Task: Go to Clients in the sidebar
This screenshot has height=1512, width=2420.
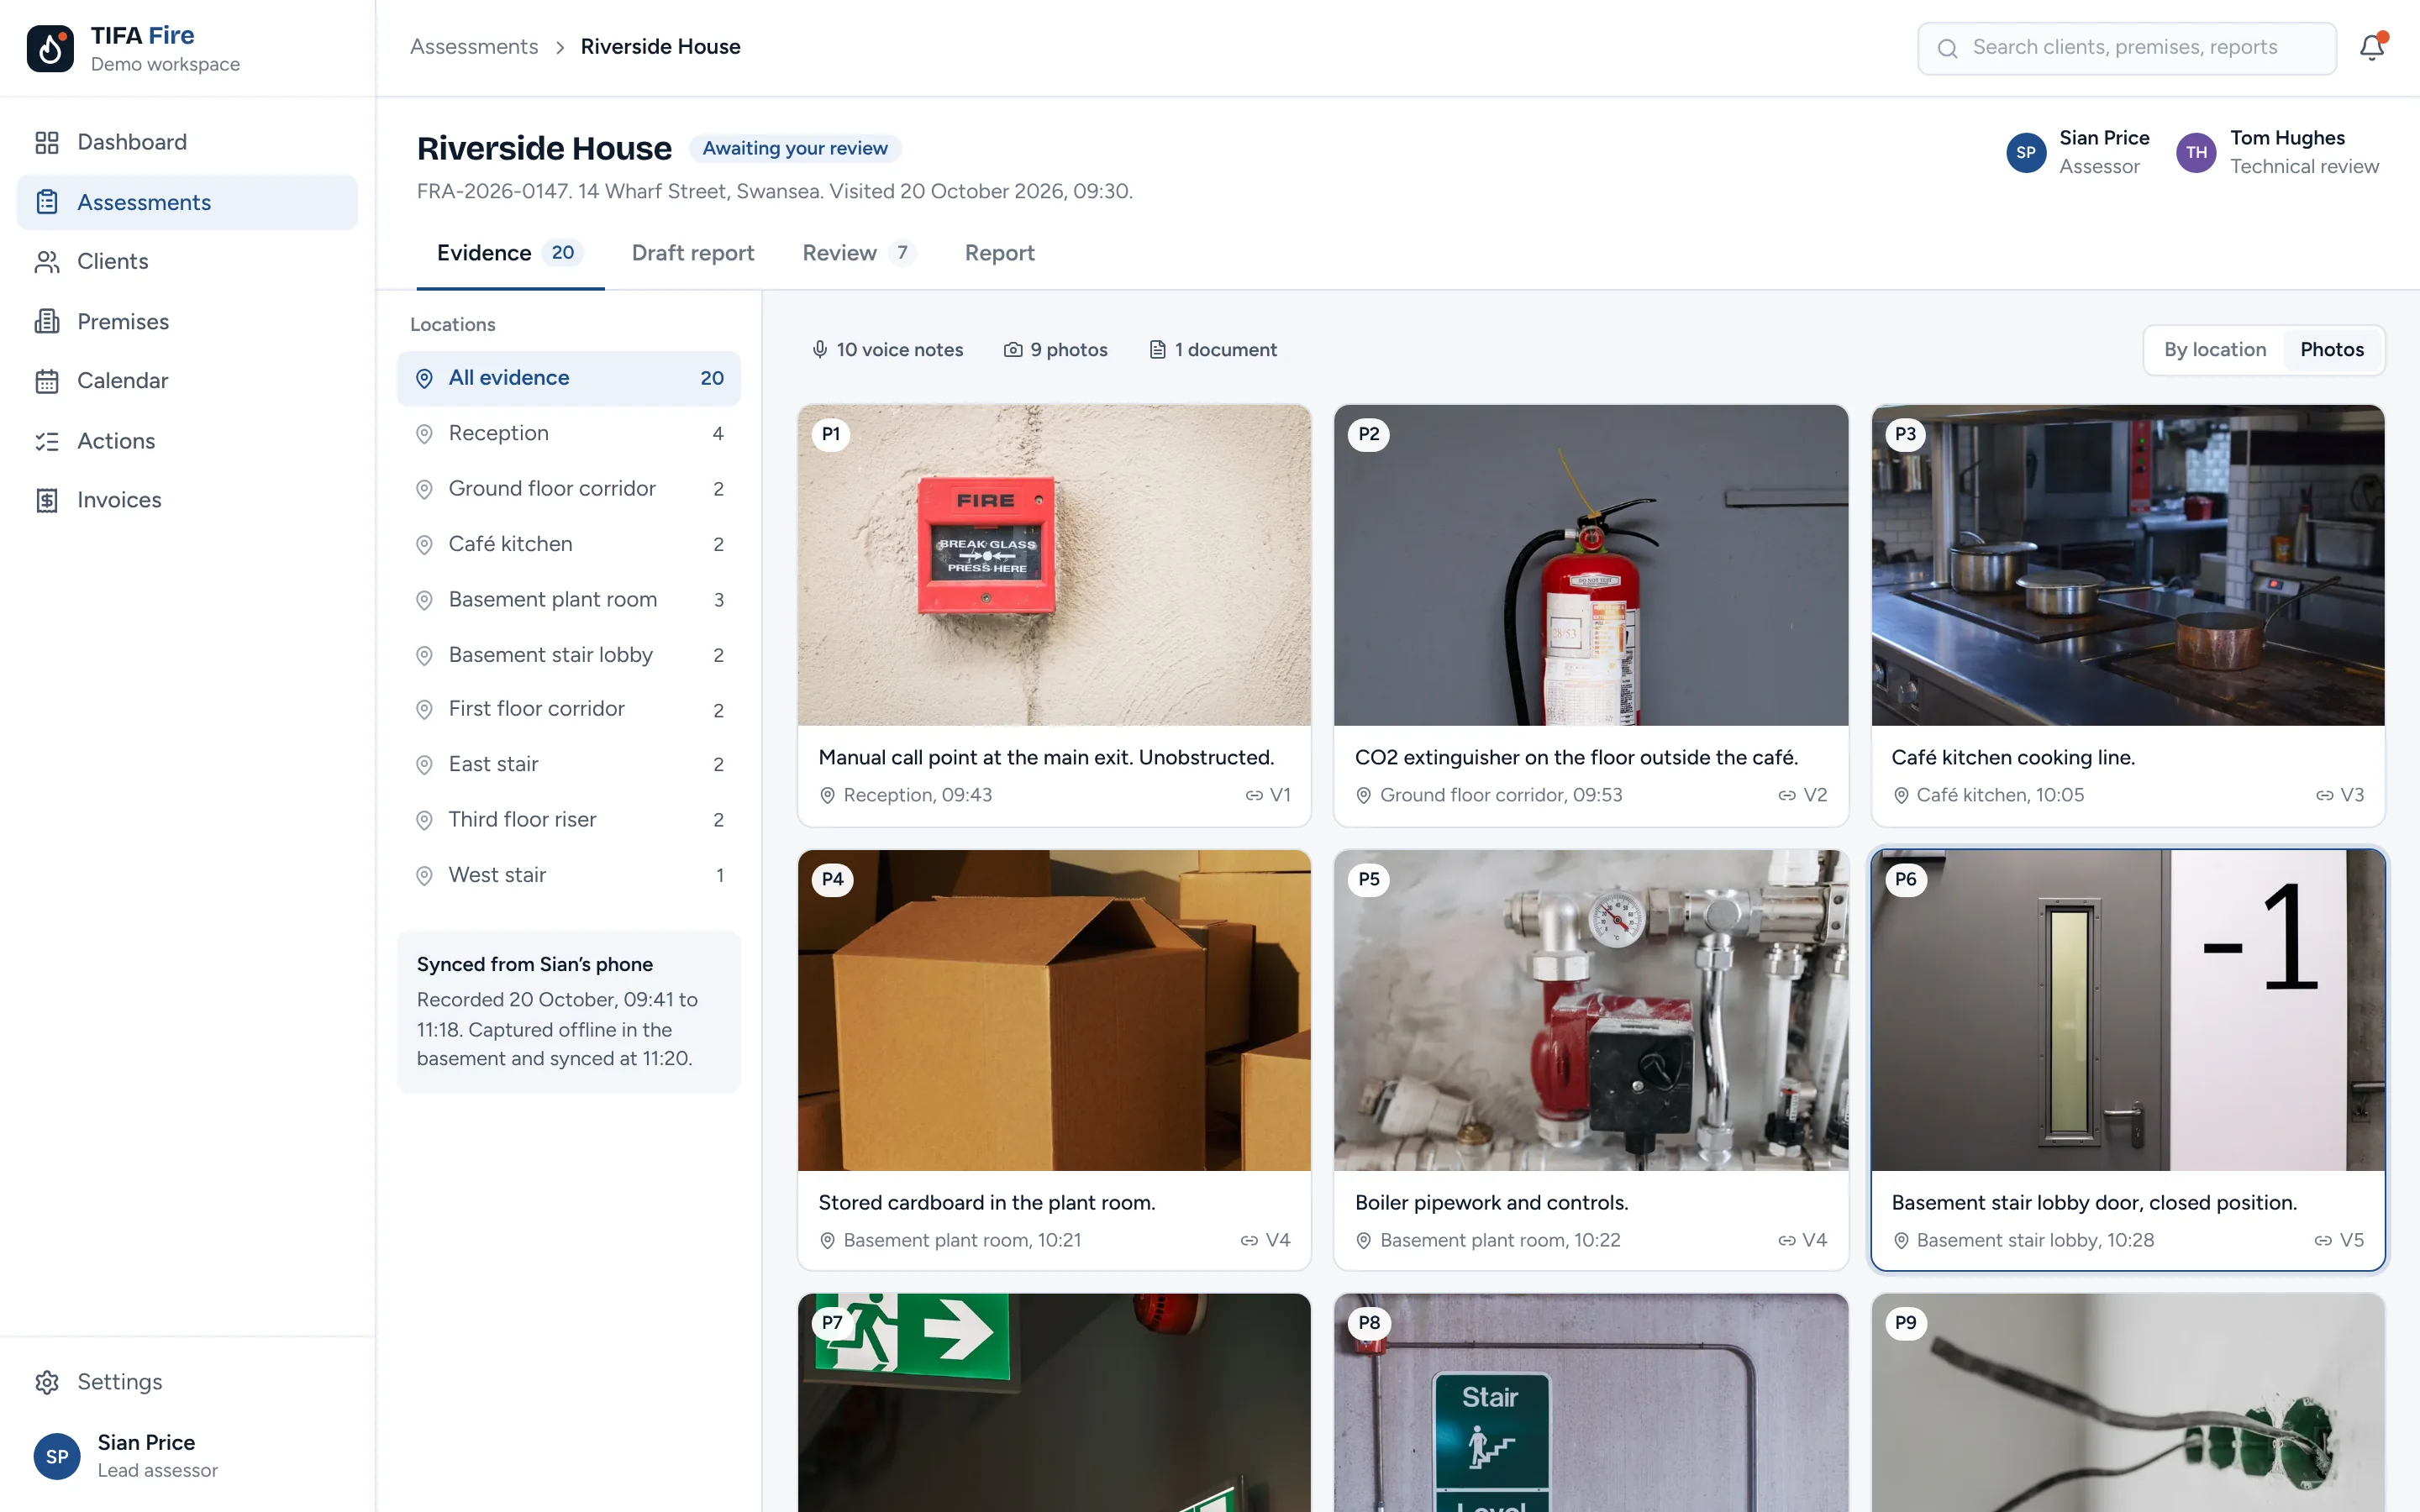Action: click(x=187, y=261)
